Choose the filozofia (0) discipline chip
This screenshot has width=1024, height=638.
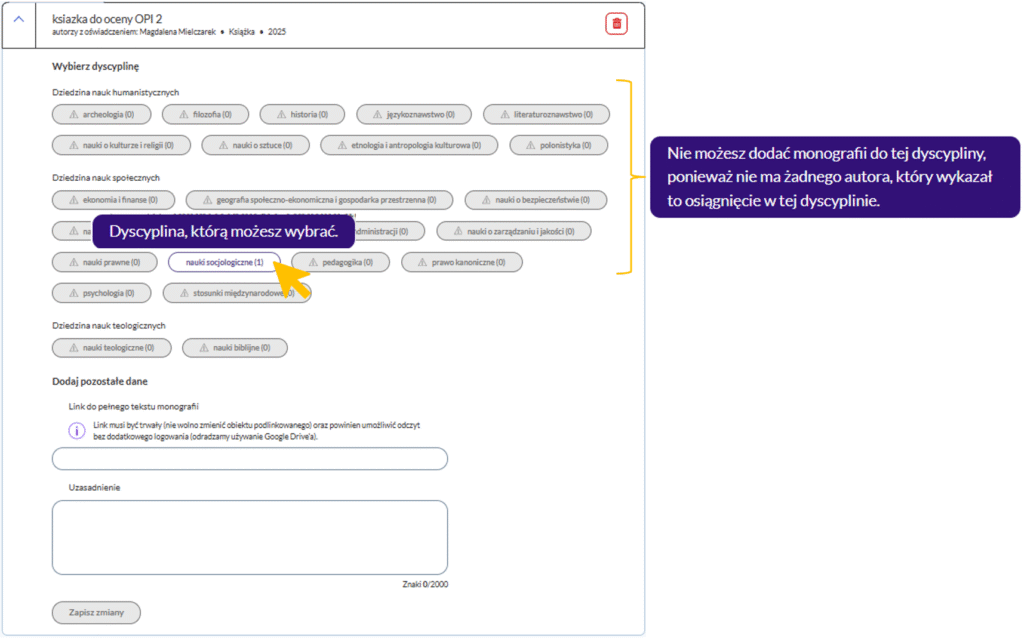coord(204,114)
